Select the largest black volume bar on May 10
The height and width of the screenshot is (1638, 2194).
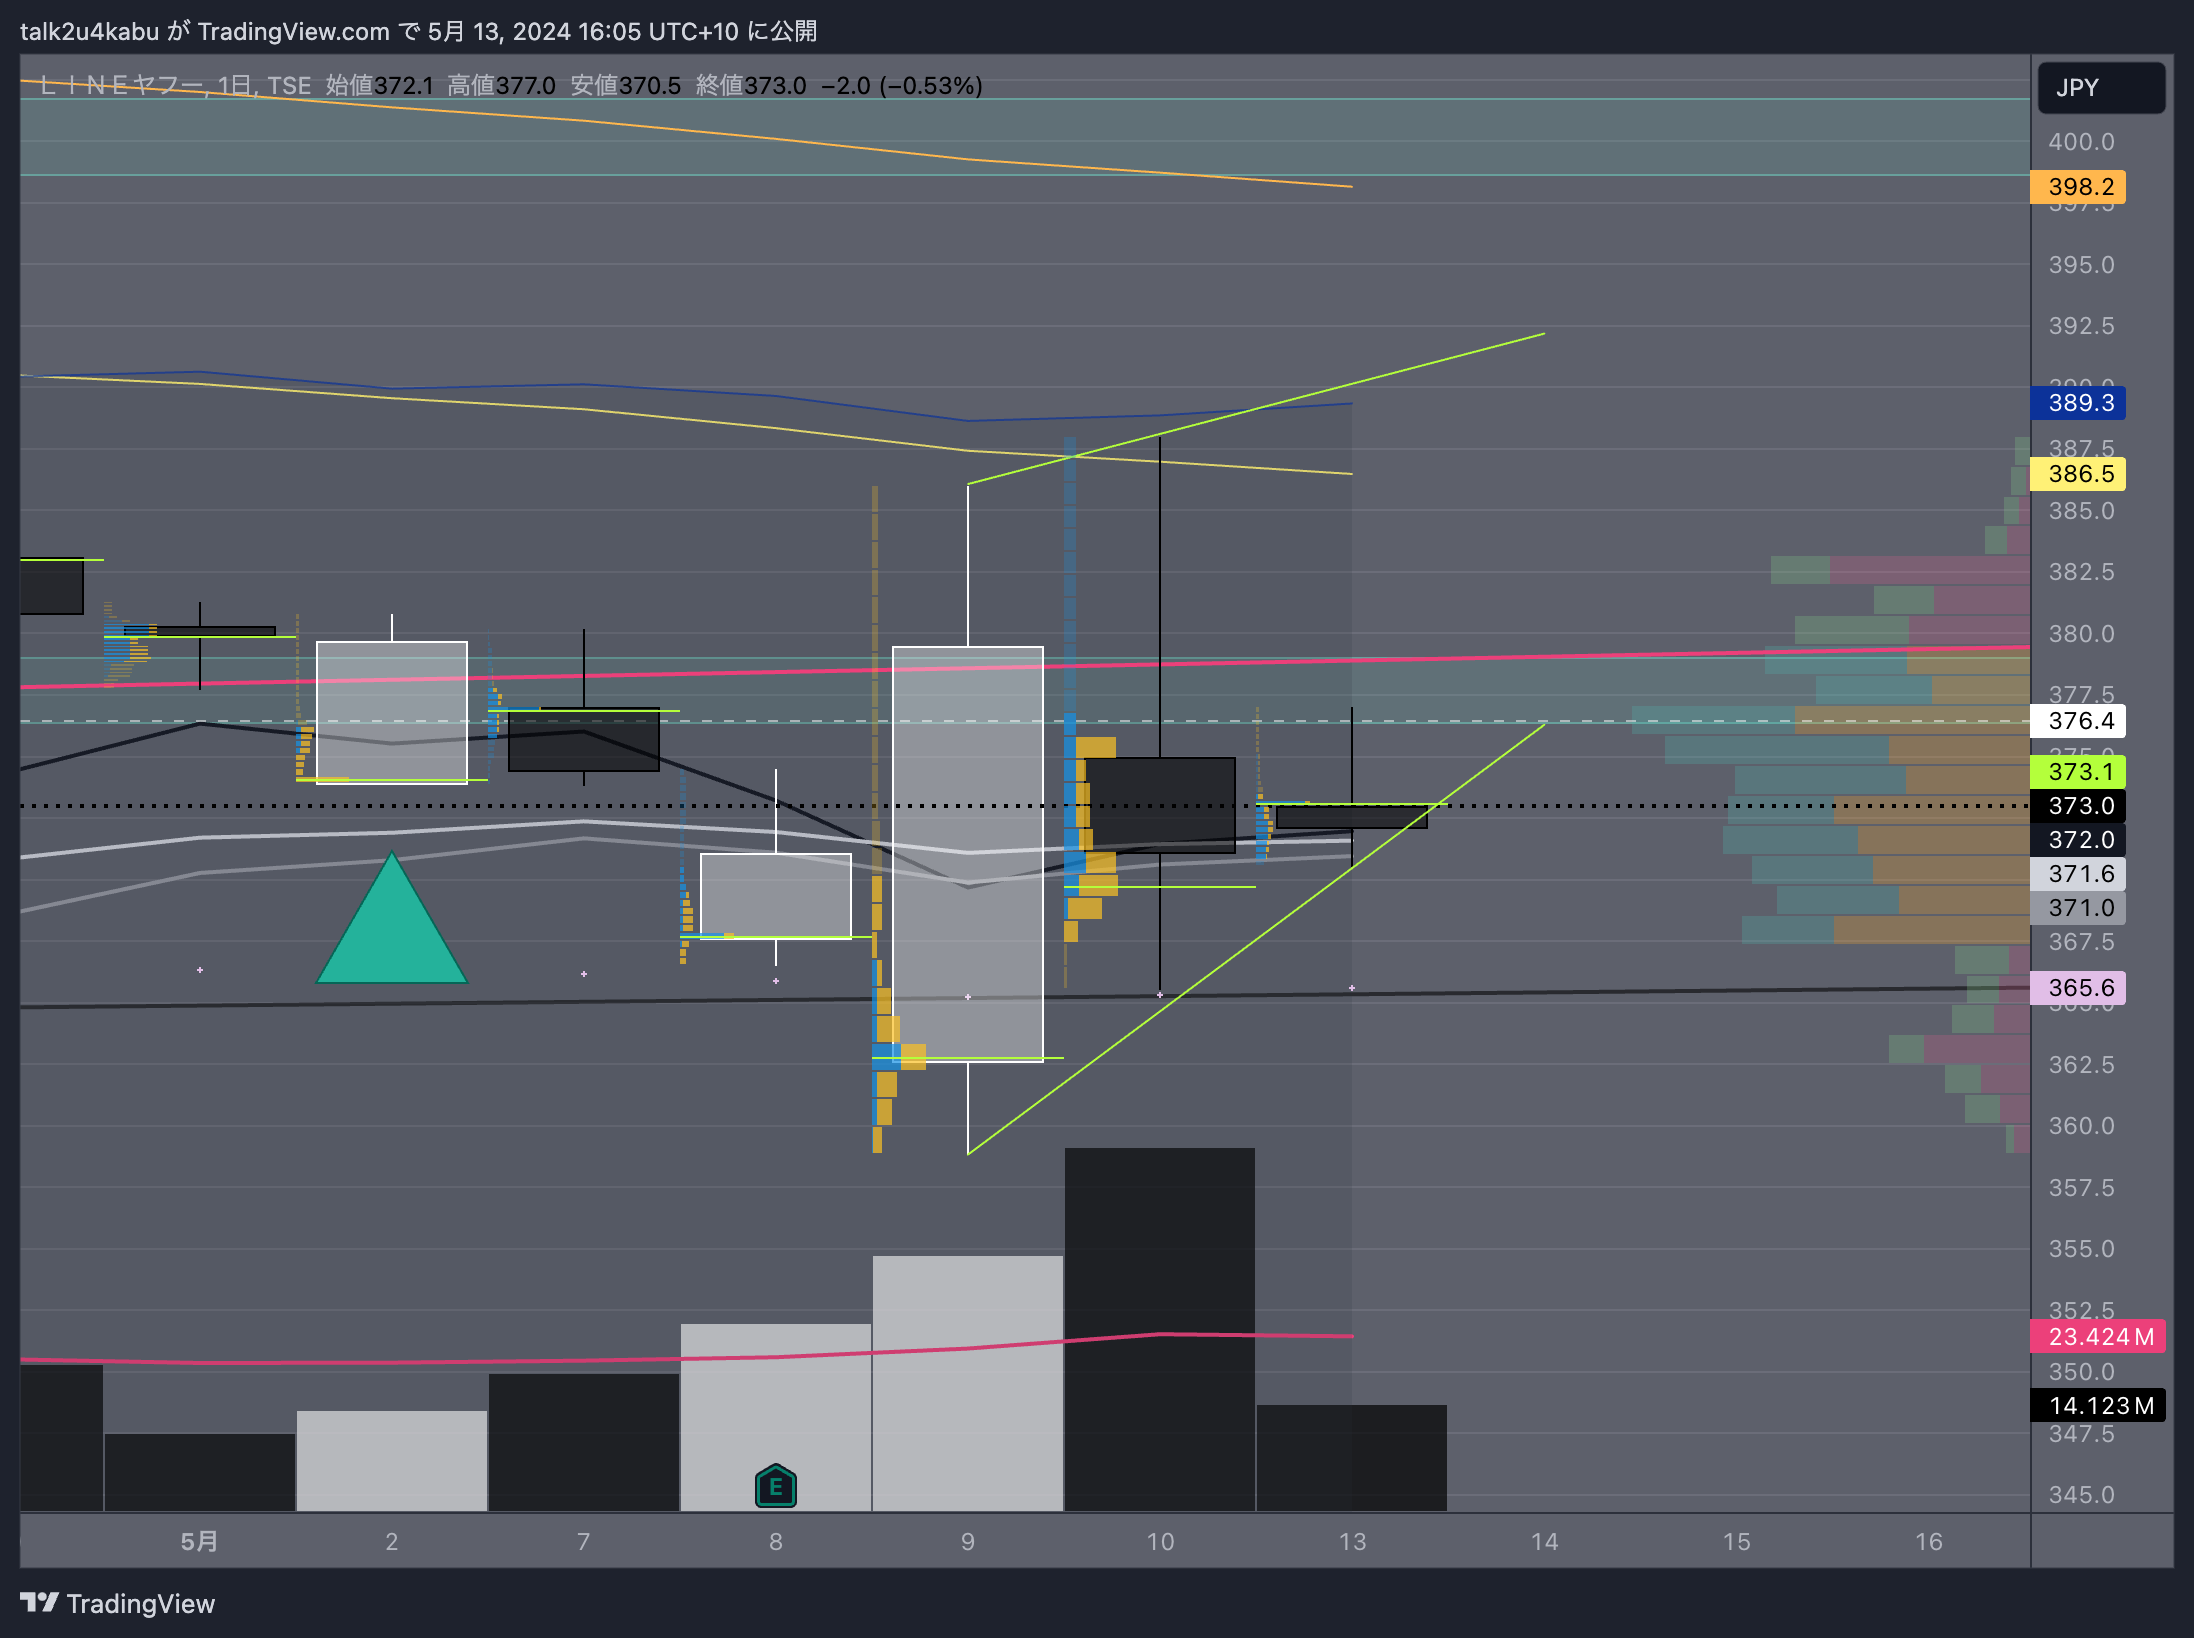click(1160, 1329)
